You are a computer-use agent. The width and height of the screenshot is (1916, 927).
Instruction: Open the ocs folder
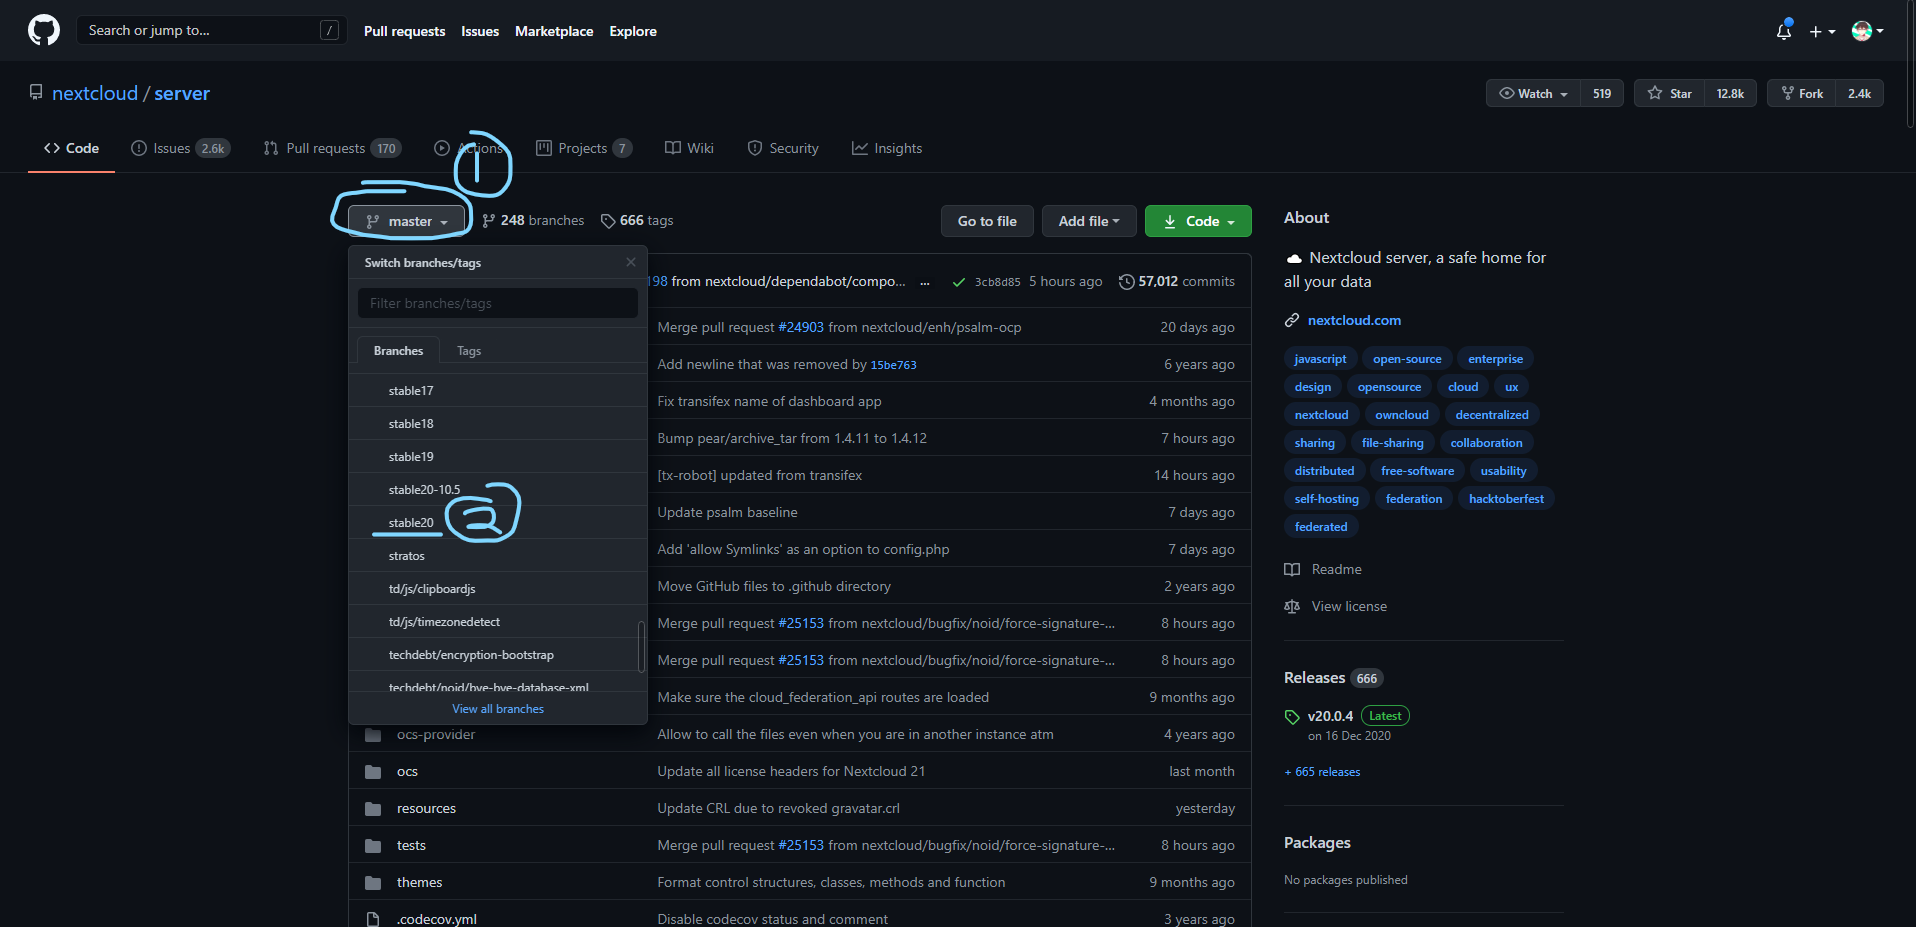pyautogui.click(x=407, y=771)
